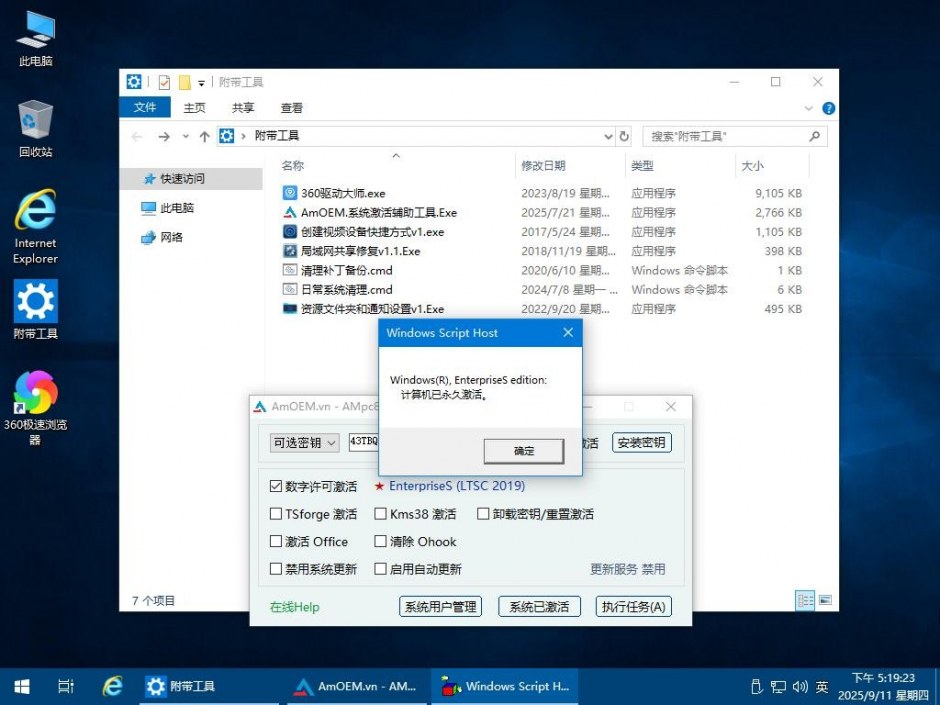Expand the address bar history dropdown
The image size is (940, 705).
pos(608,136)
